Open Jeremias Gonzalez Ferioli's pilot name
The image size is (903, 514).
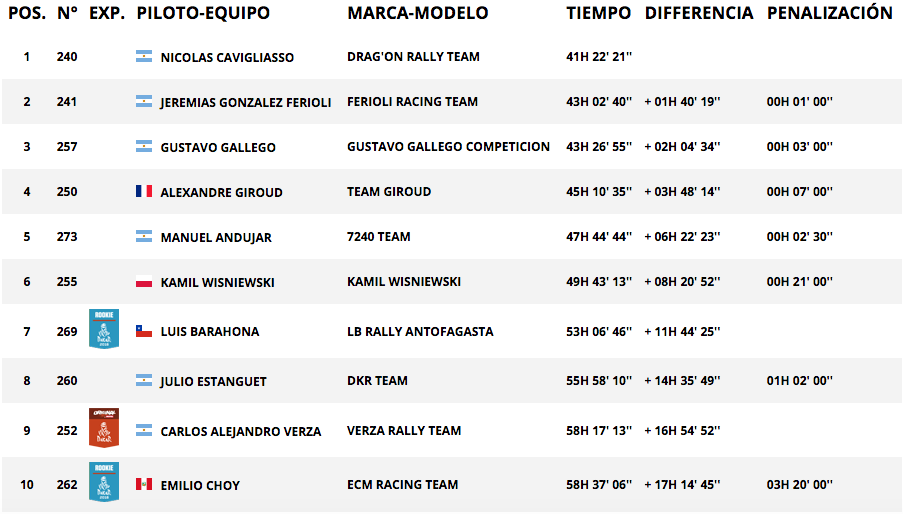pyautogui.click(x=245, y=102)
